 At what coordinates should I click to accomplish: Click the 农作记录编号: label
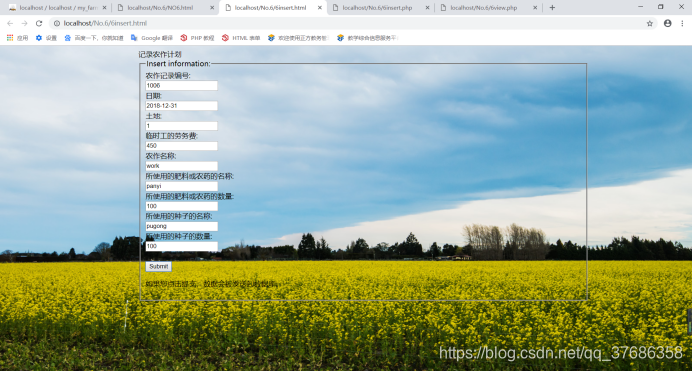[x=168, y=76]
